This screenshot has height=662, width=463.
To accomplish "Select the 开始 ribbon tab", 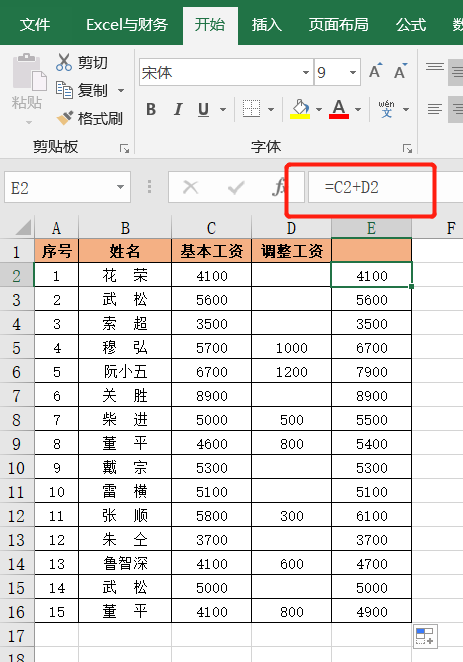I will pos(210,24).
